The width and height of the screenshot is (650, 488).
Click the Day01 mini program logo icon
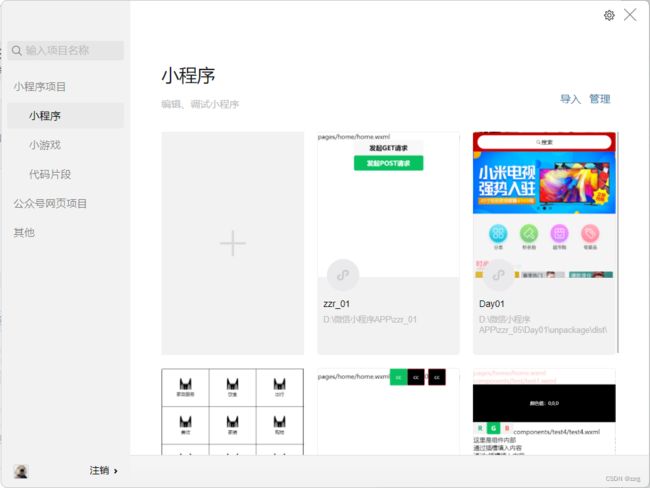coord(499,275)
